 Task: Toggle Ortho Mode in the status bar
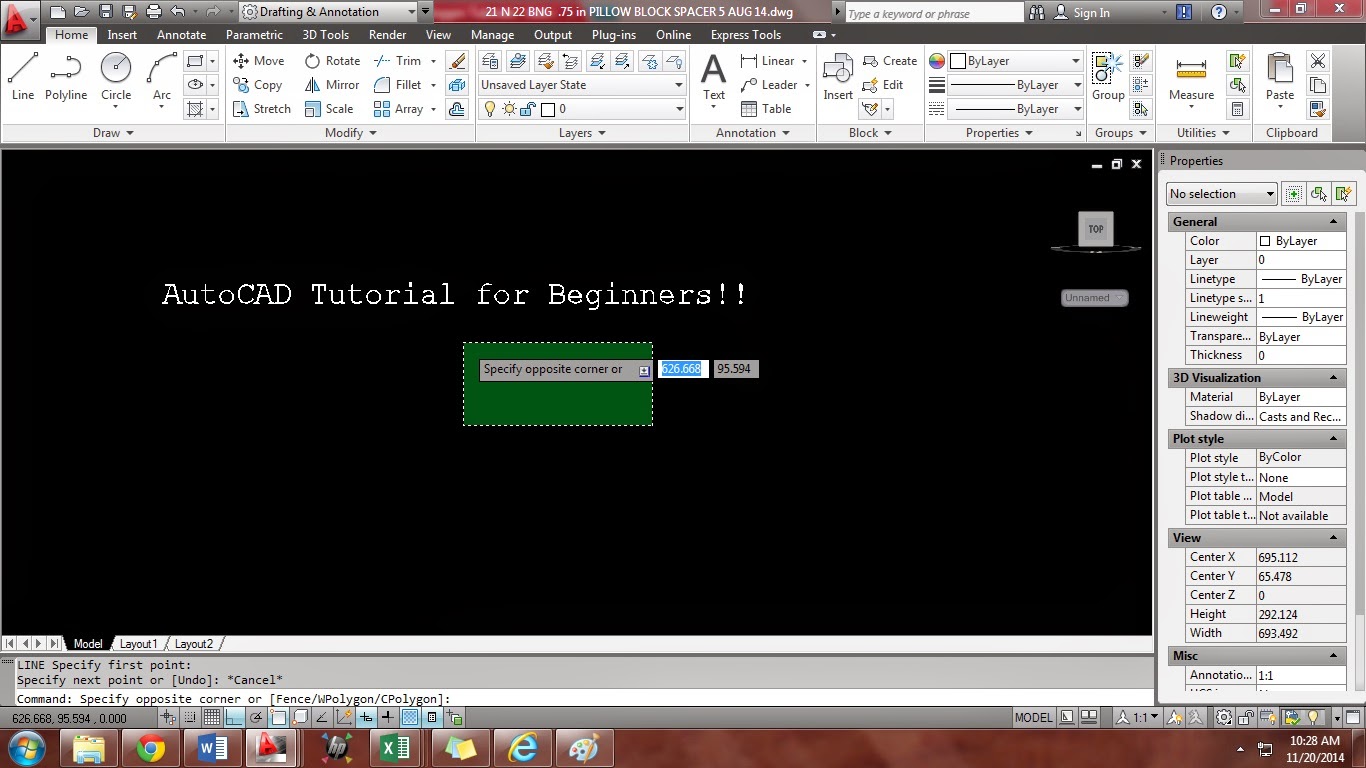point(236,717)
